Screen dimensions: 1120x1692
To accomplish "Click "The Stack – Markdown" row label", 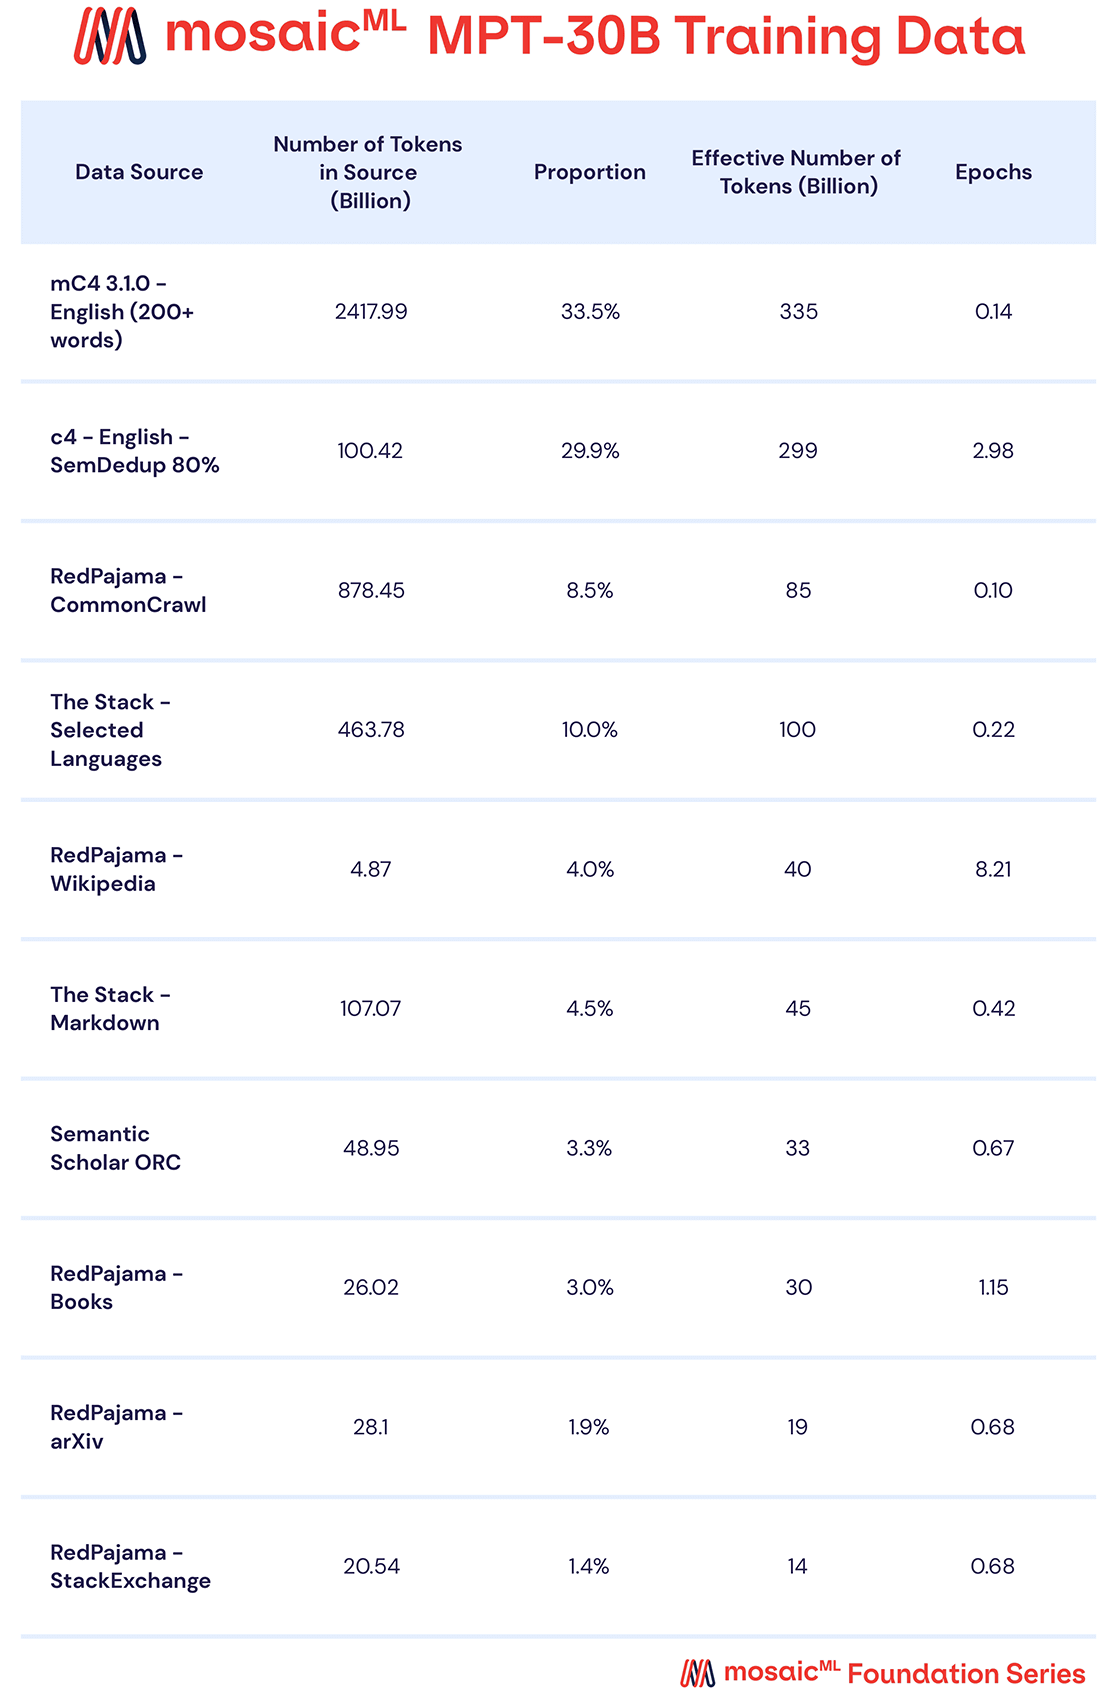I will coord(110,1008).
